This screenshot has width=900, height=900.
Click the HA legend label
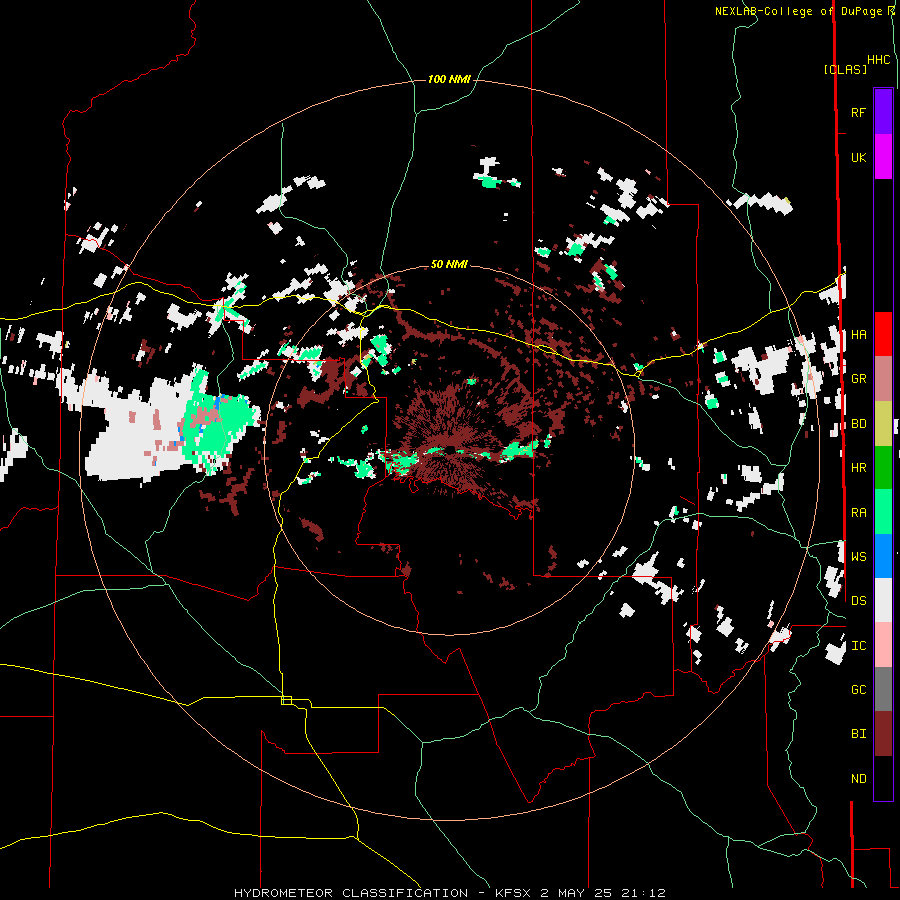click(x=858, y=334)
